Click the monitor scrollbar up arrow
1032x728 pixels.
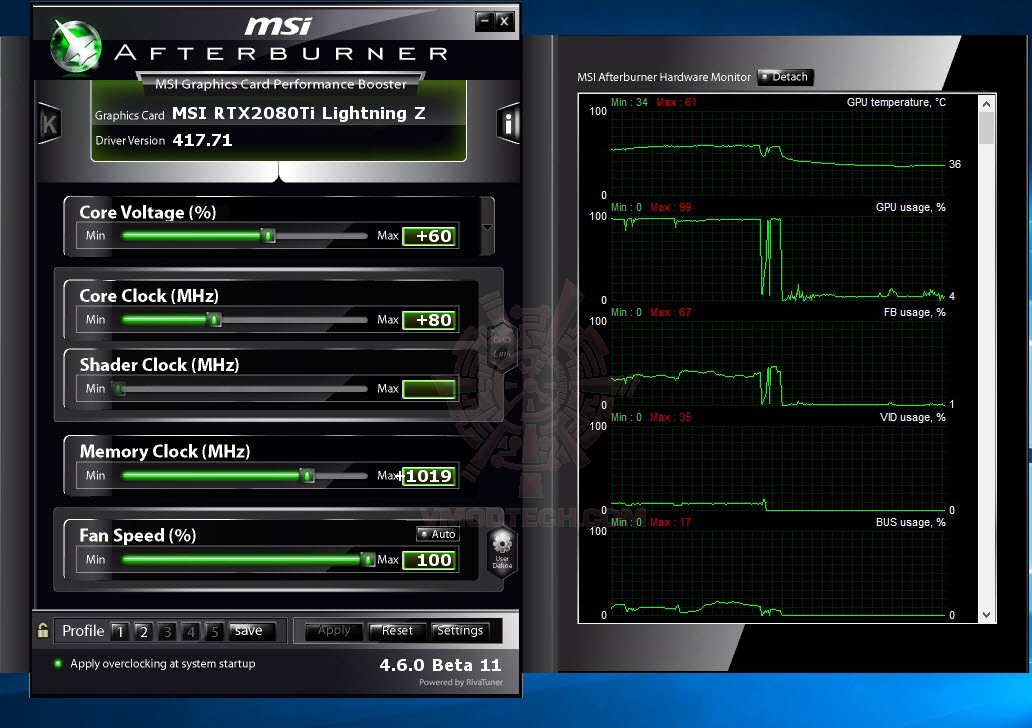point(986,104)
